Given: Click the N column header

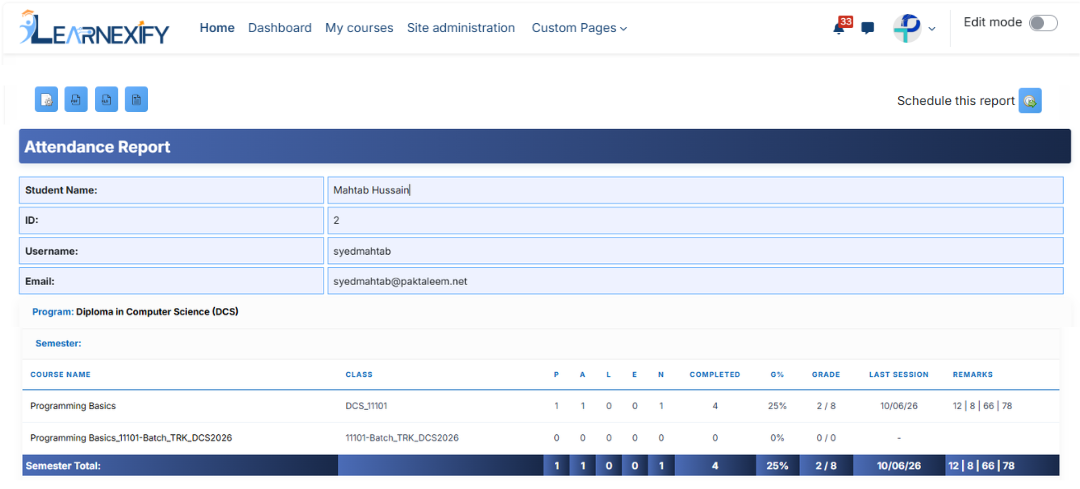Looking at the screenshot, I should point(661,375).
